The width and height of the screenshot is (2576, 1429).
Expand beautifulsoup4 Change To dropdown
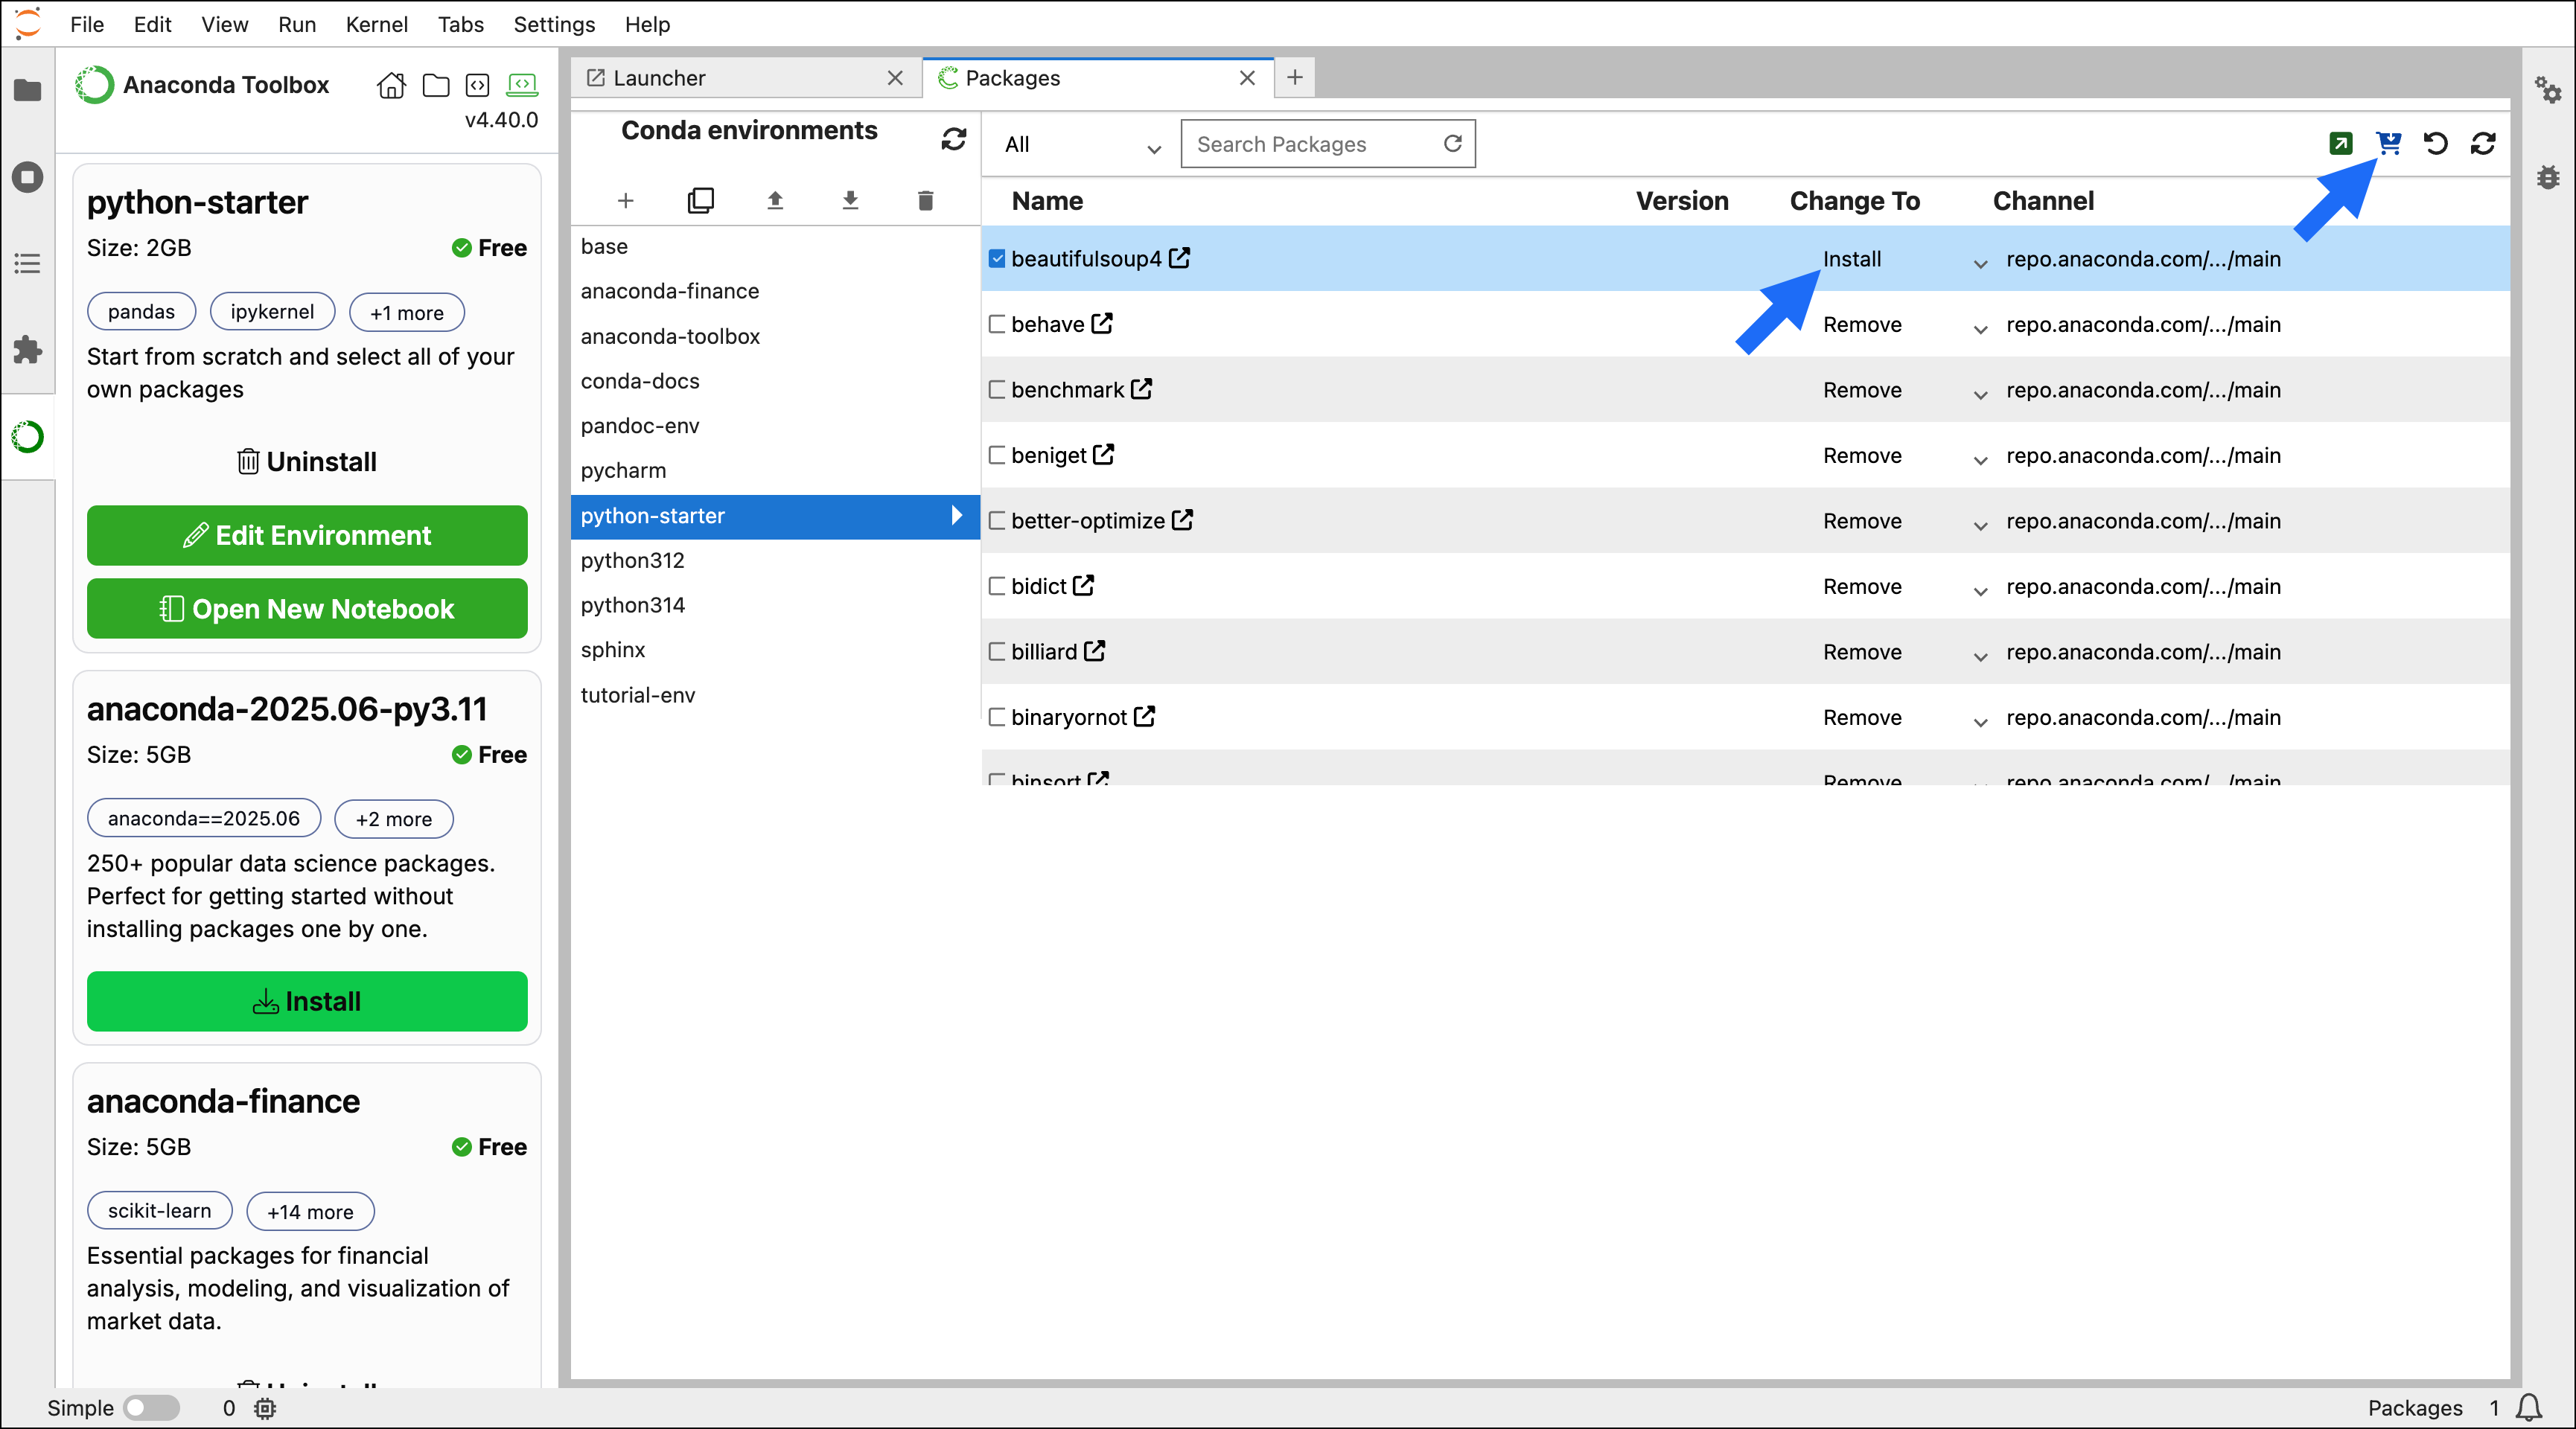1979,264
